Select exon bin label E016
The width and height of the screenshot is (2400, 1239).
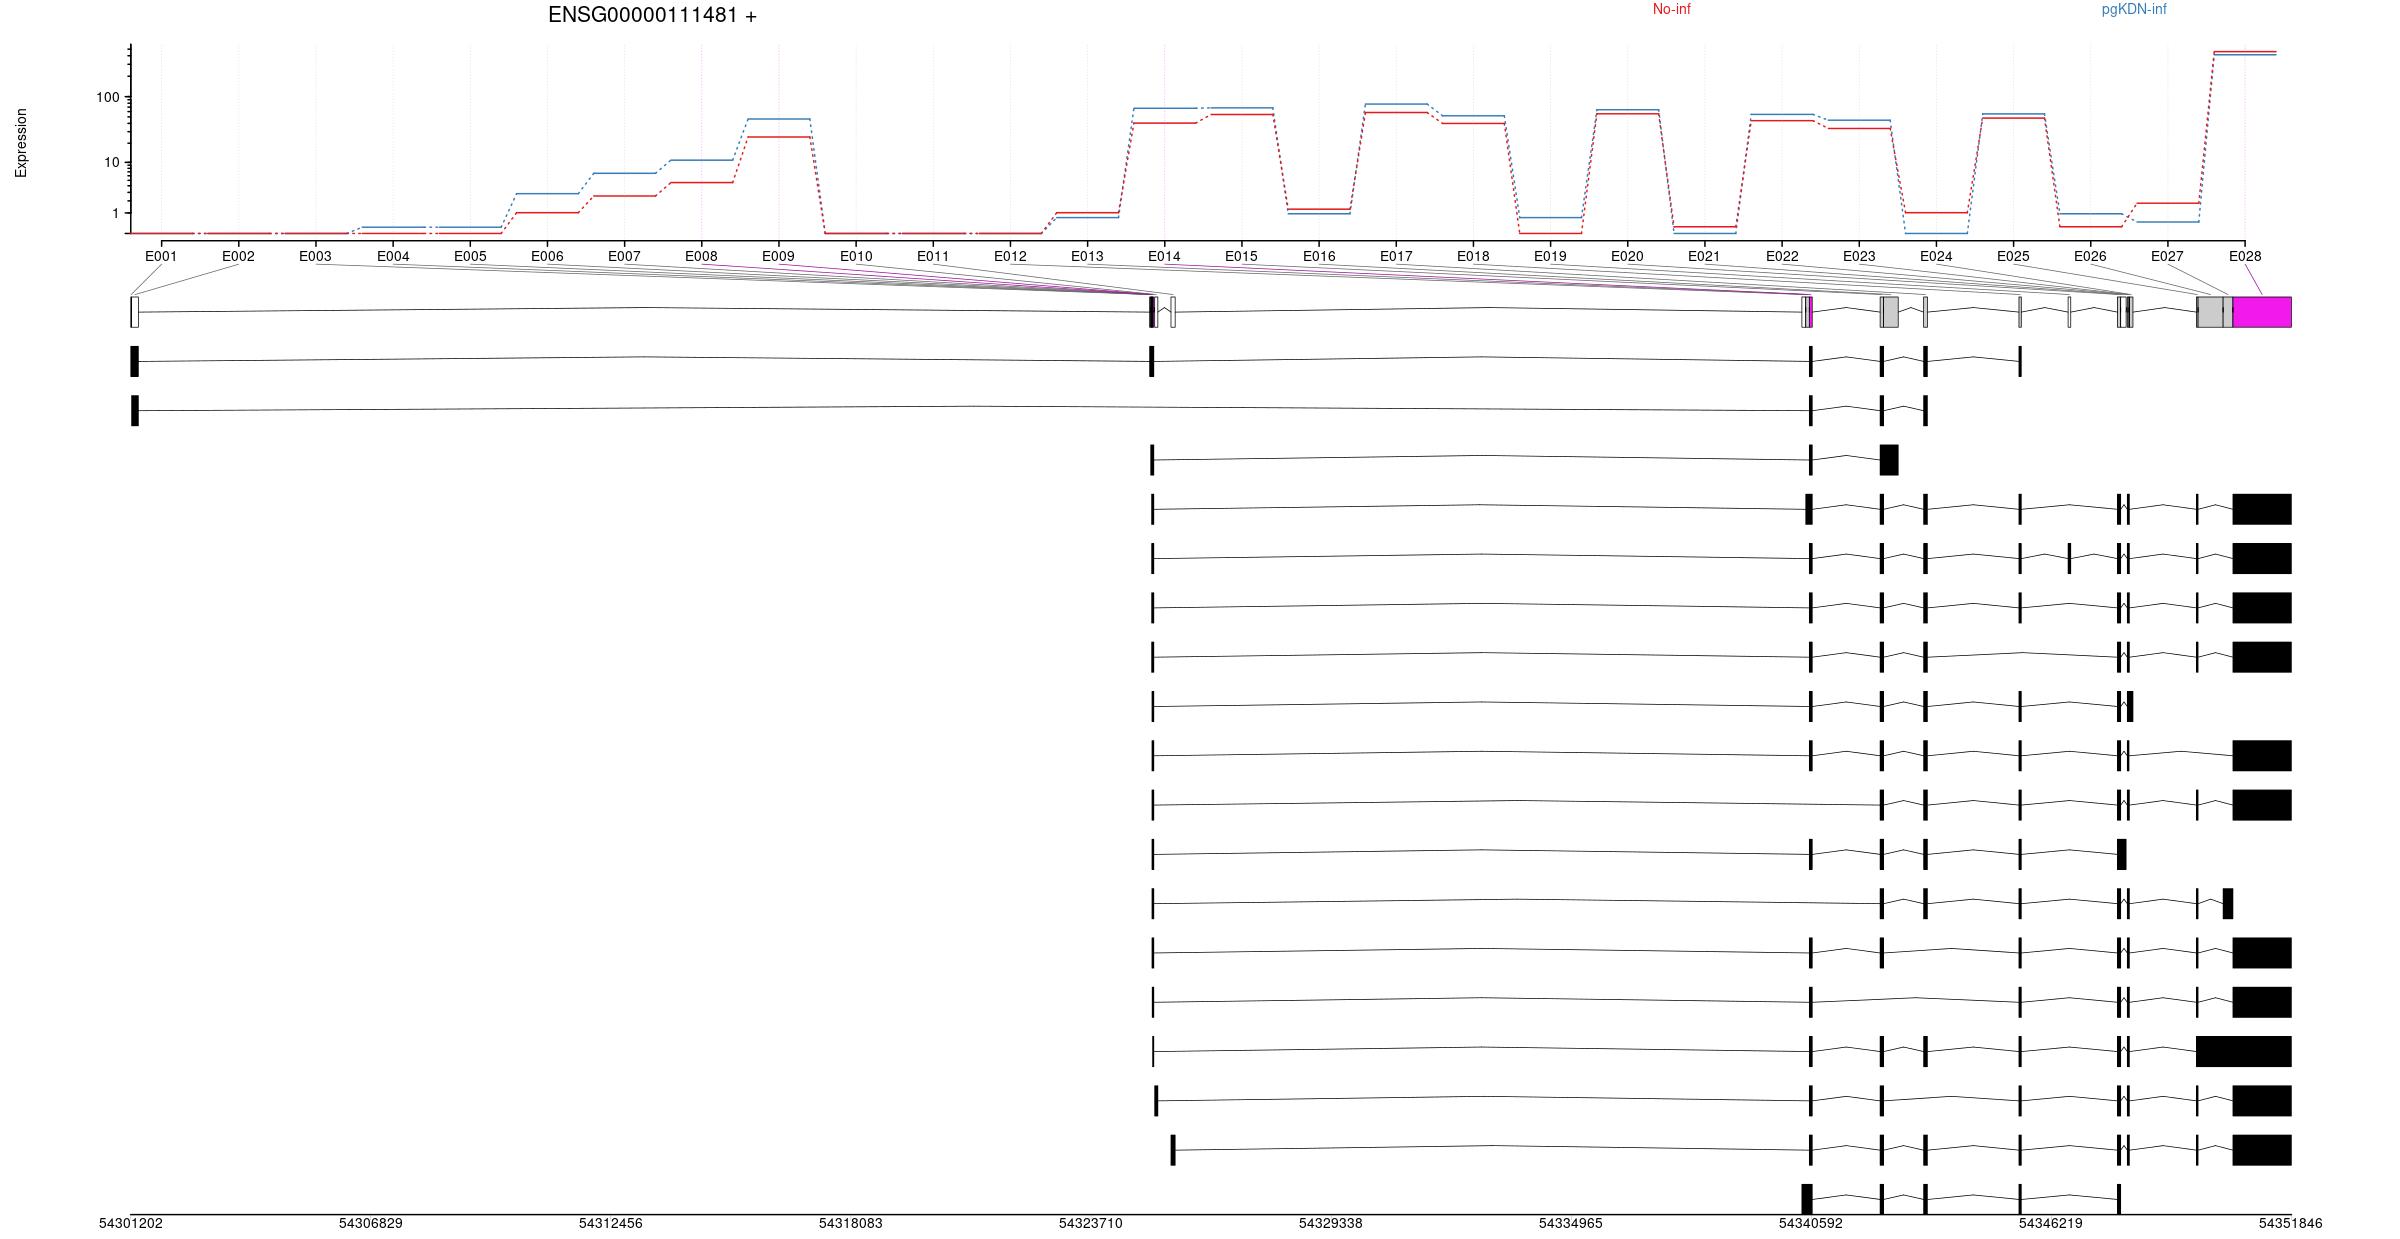(x=1319, y=256)
